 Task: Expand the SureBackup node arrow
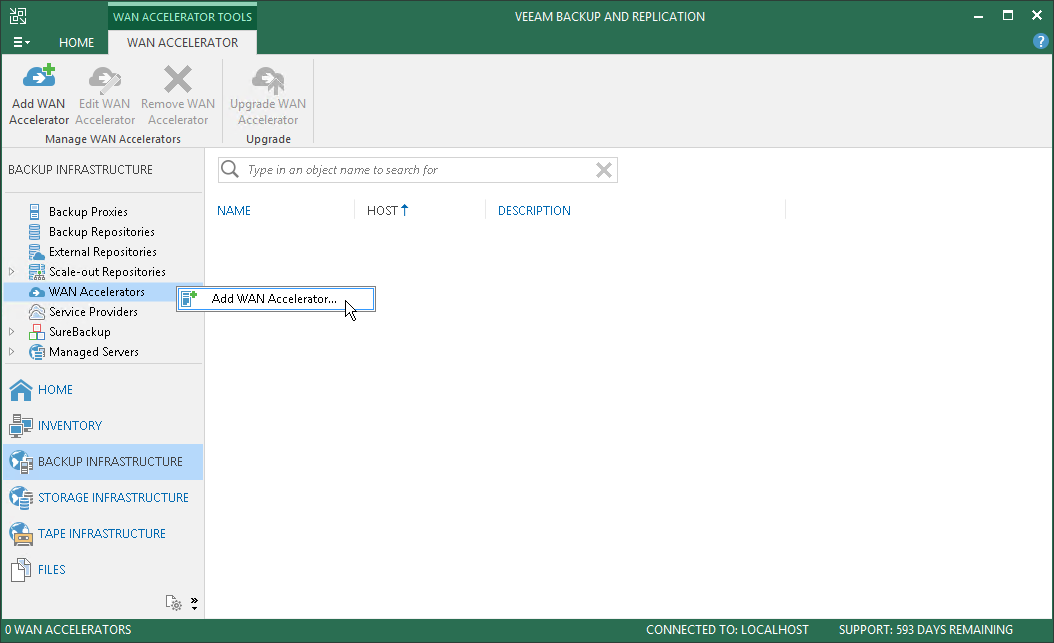click(x=11, y=332)
